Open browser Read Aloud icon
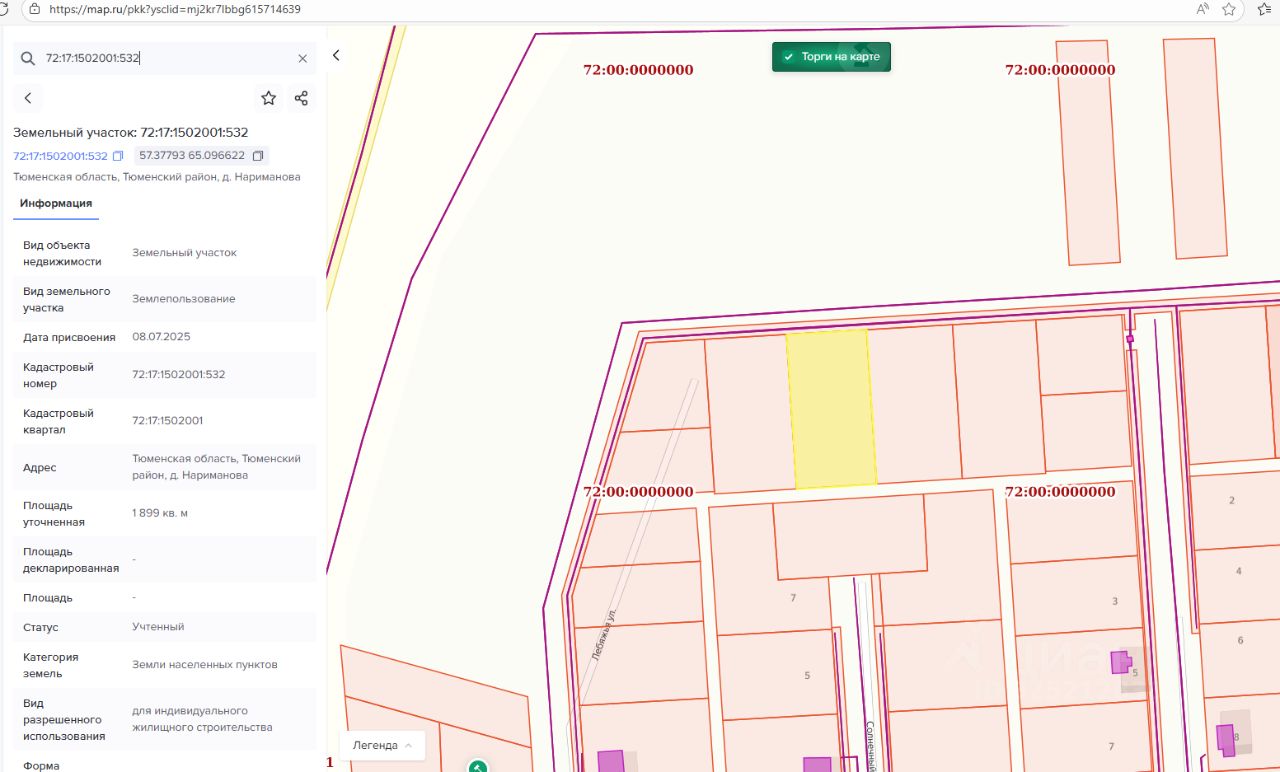The image size is (1280, 772). click(1202, 9)
